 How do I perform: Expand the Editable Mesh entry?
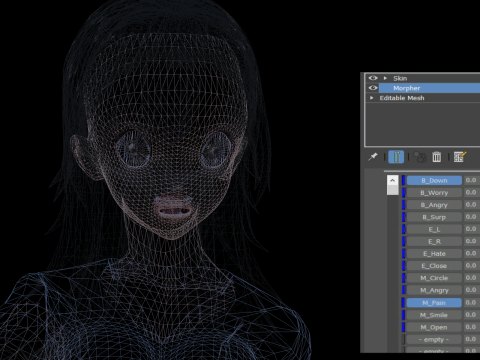point(371,98)
